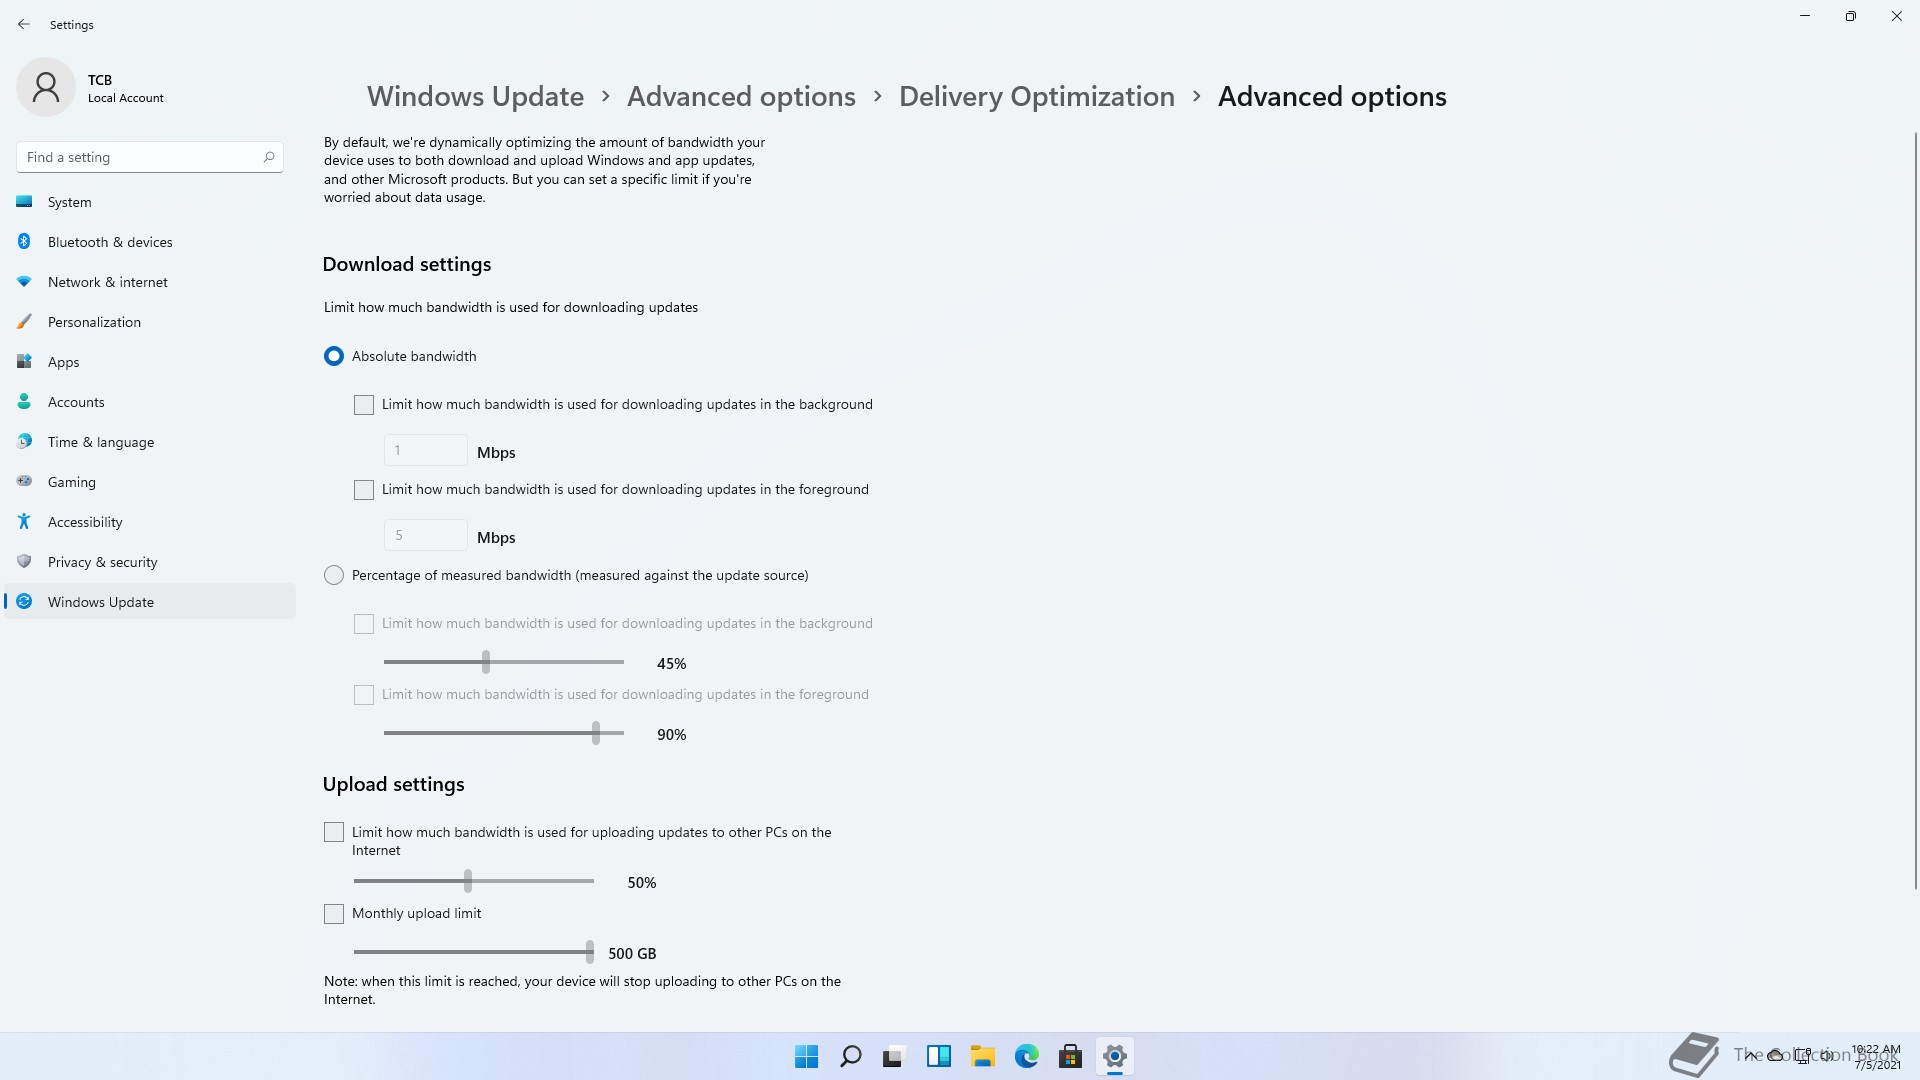Enable absolute background download limit checkbox
Screen dimensions: 1920x1080
(364, 405)
